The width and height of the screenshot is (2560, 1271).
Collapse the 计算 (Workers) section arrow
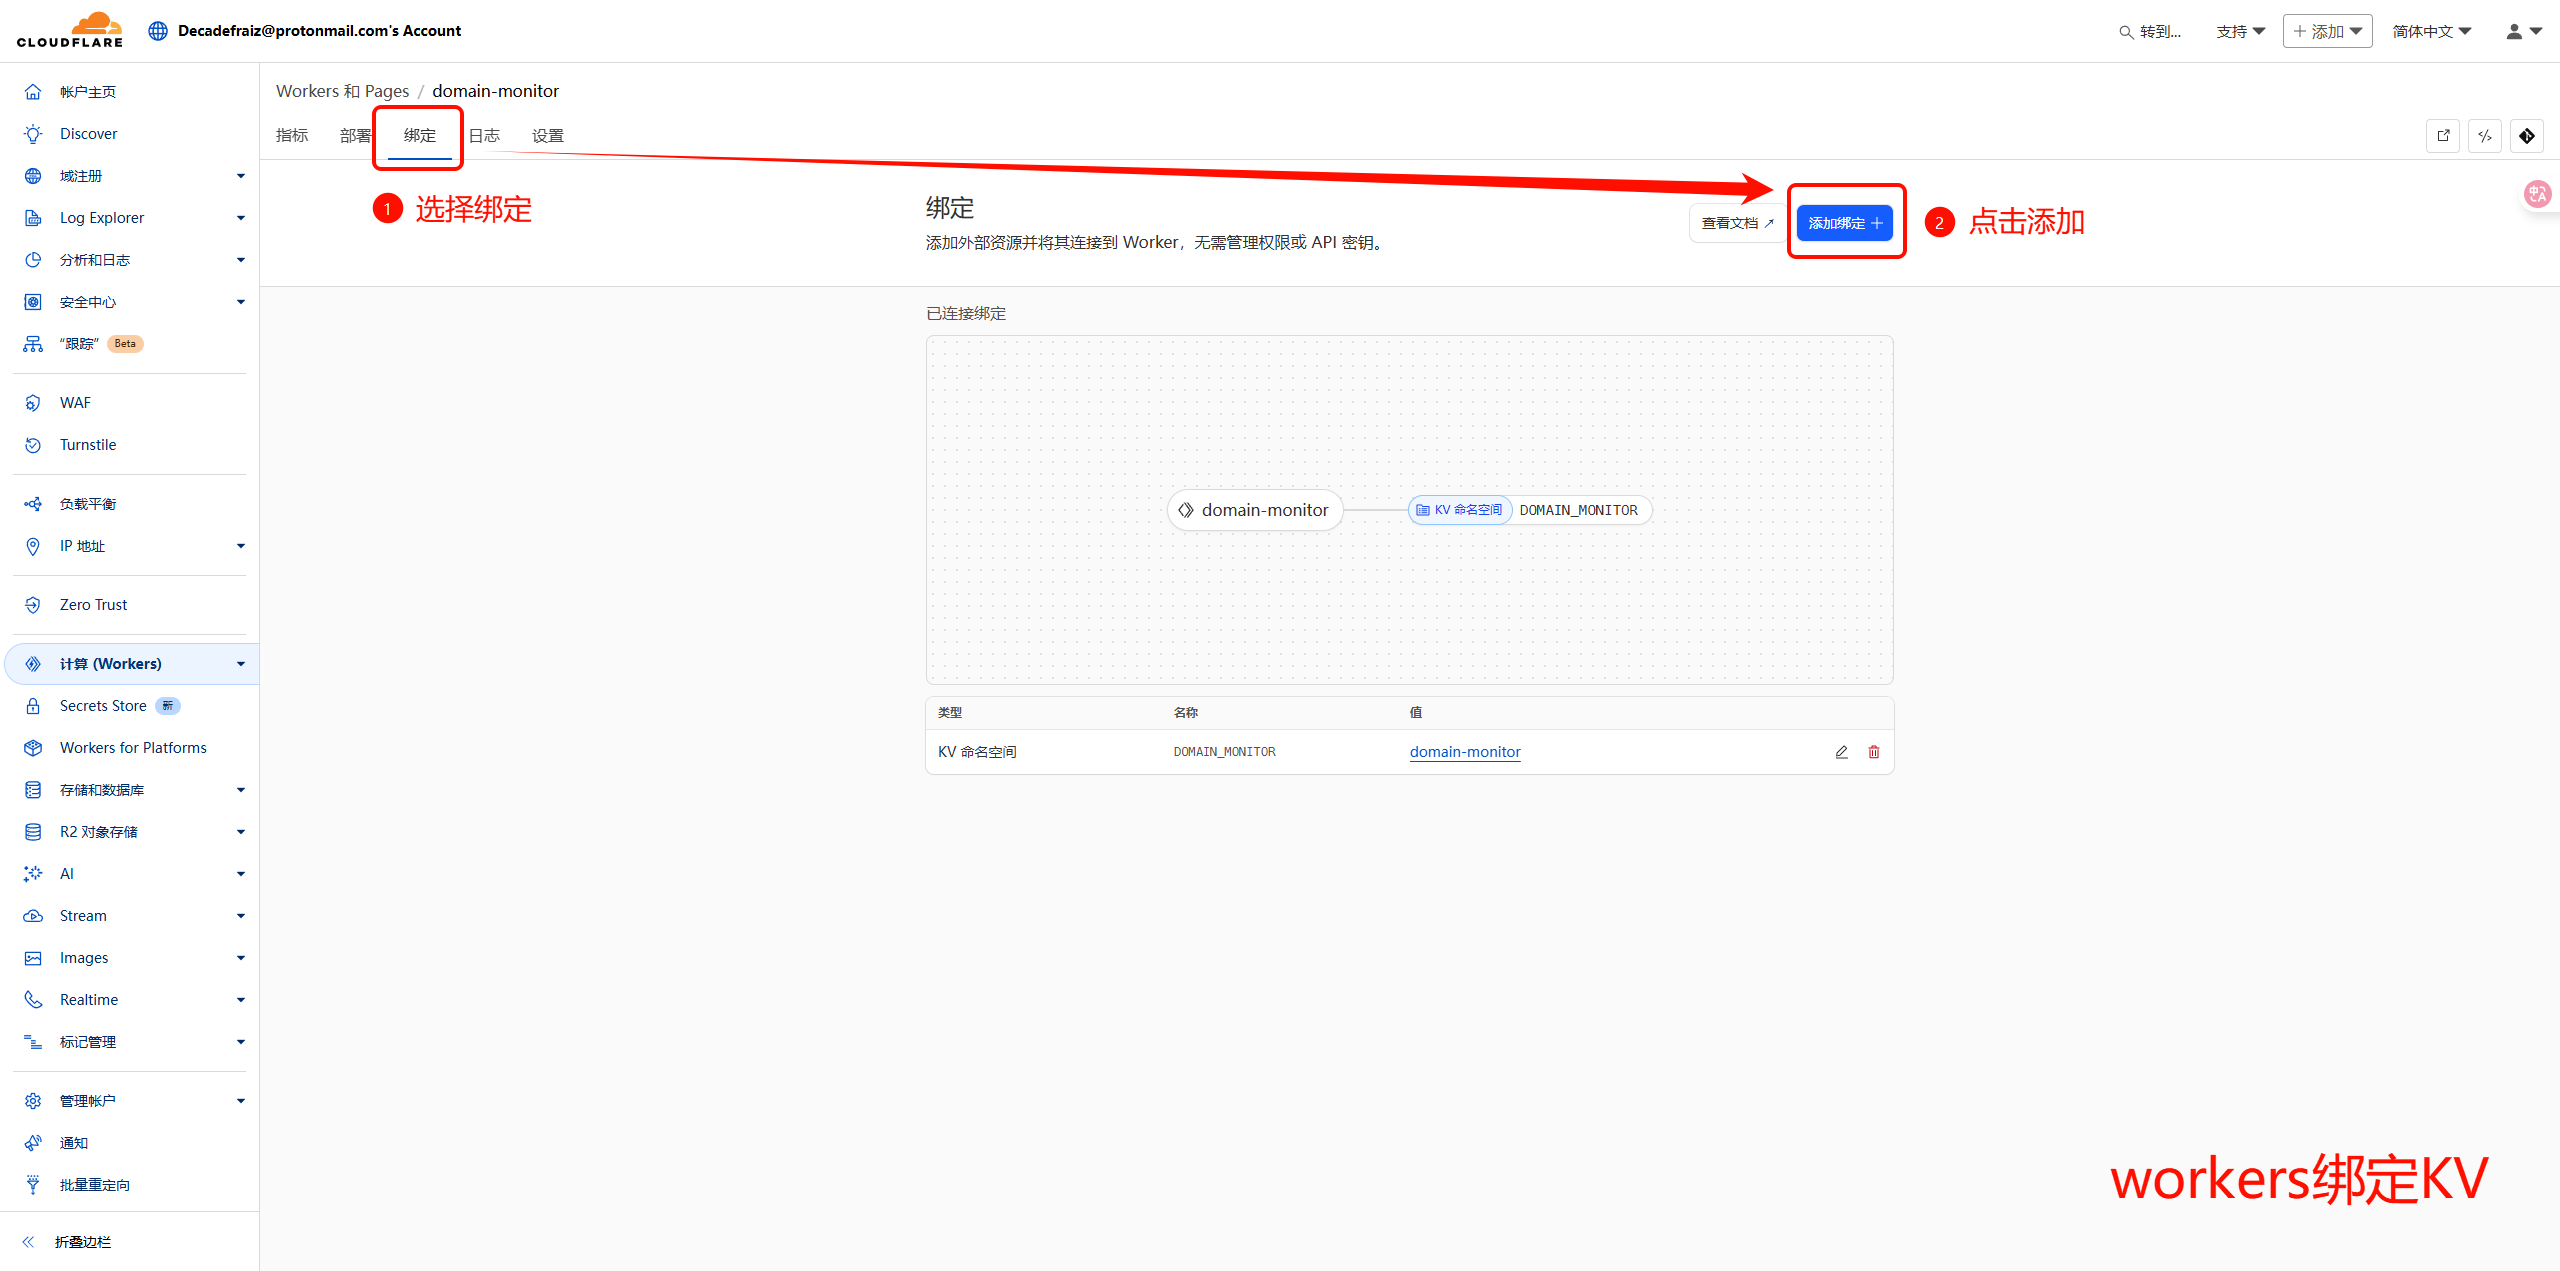point(241,664)
